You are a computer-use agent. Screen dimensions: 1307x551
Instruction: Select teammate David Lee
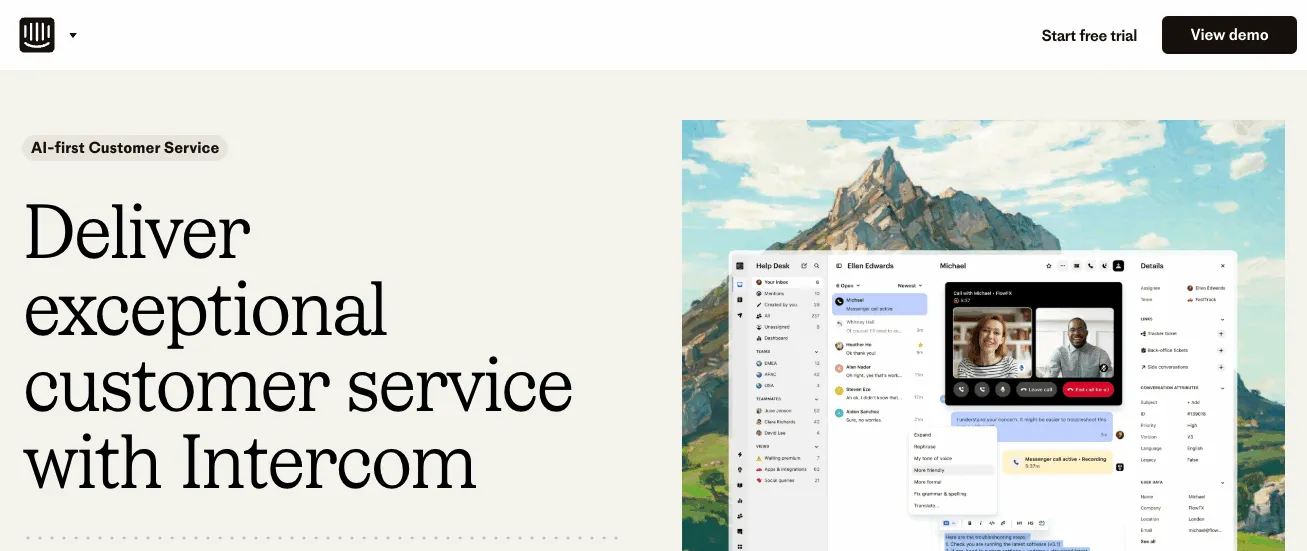pyautogui.click(x=788, y=432)
